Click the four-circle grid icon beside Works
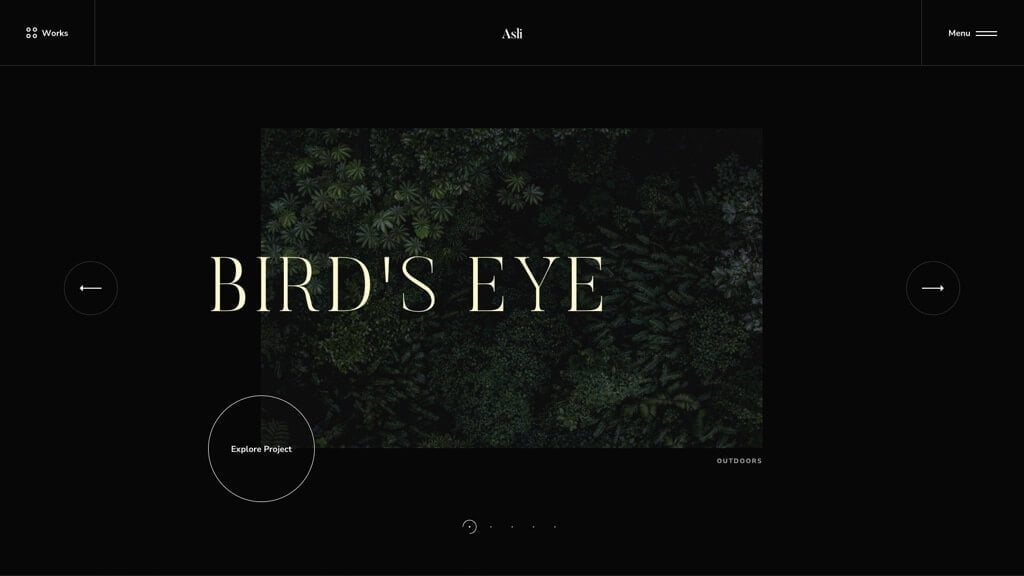Image resolution: width=1024 pixels, height=576 pixels. pos(31,33)
